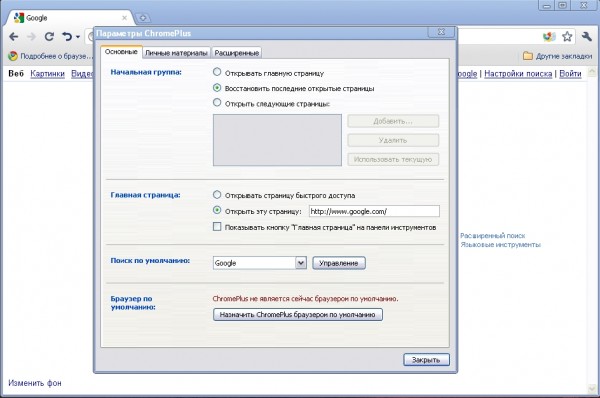This screenshot has height=398, width=600.
Task: Click the home page URL field
Action: pos(374,211)
